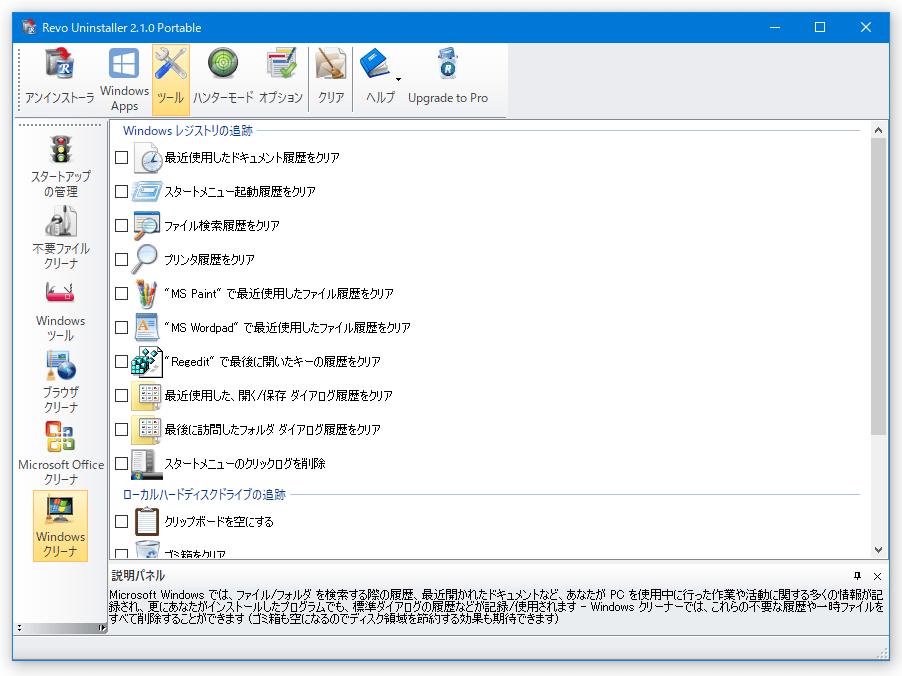Screen dimensions: 902x676
Task: Select Windows クリーナ in the sidebar
Action: 60,526
